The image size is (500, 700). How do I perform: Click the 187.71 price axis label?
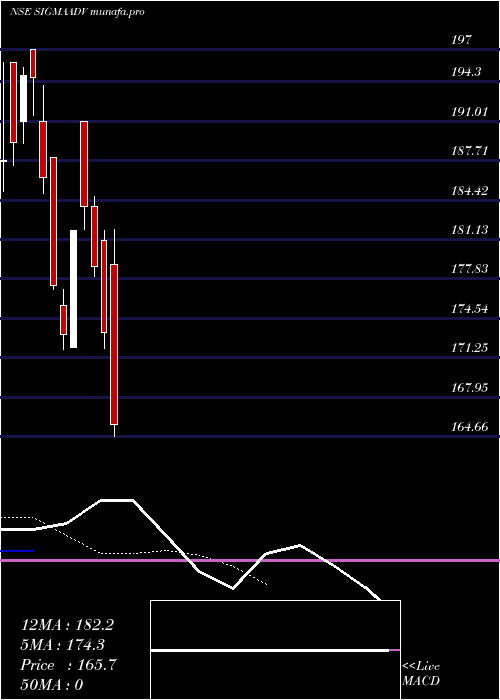point(469,151)
